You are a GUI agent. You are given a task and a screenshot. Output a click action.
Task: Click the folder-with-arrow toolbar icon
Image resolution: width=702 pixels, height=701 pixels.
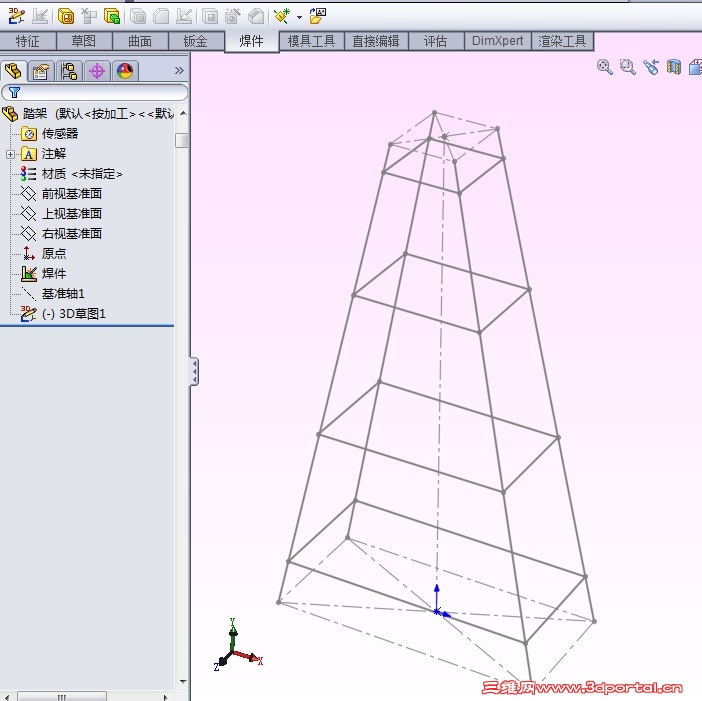[317, 16]
